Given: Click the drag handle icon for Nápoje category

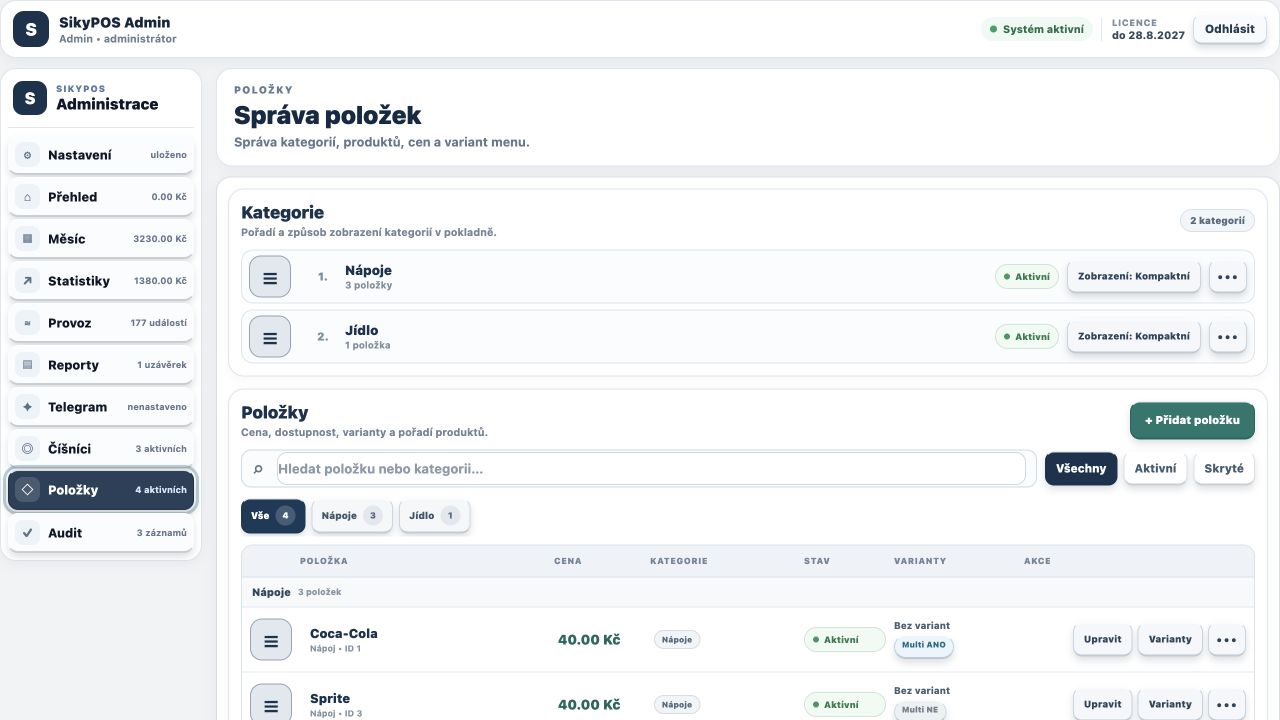Looking at the screenshot, I should coord(270,277).
